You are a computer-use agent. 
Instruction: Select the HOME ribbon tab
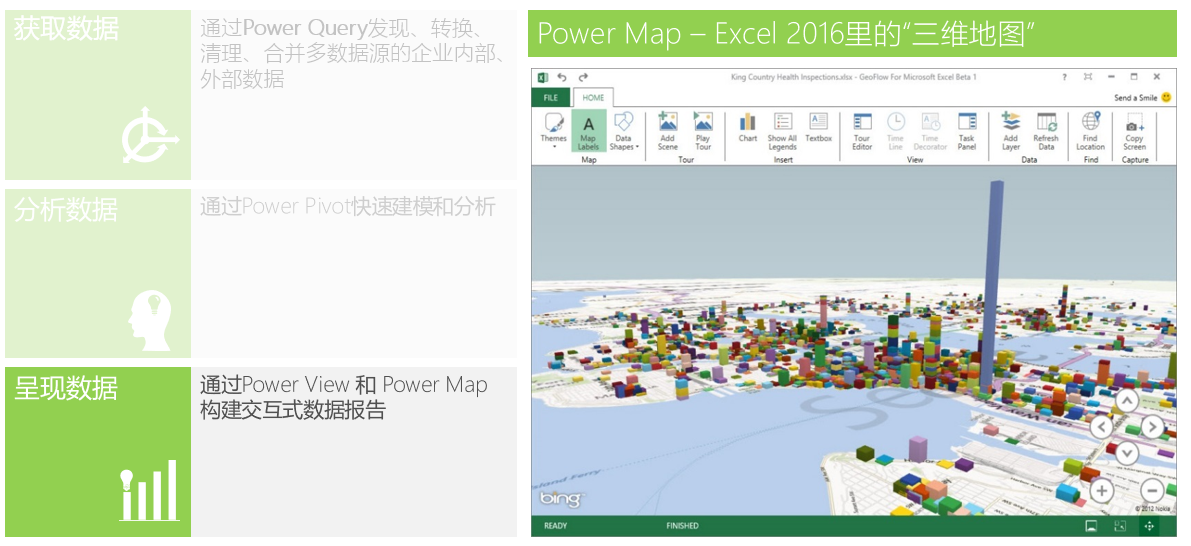click(593, 98)
